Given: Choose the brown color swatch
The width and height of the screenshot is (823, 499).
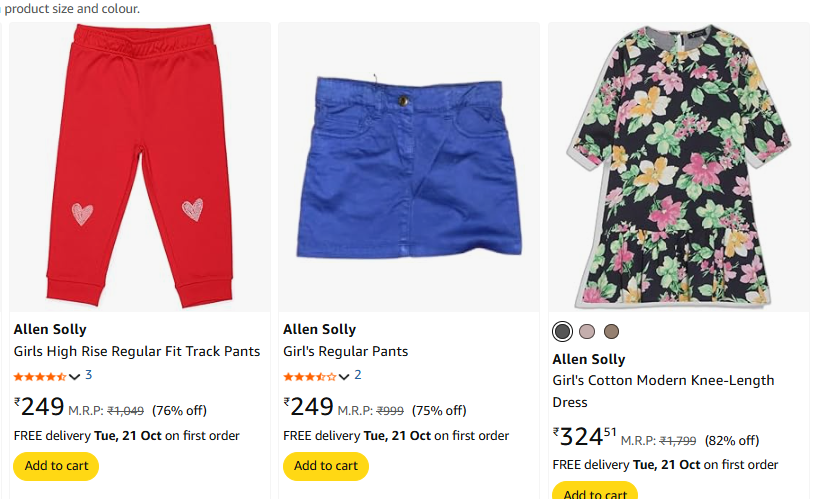Looking at the screenshot, I should point(611,331).
